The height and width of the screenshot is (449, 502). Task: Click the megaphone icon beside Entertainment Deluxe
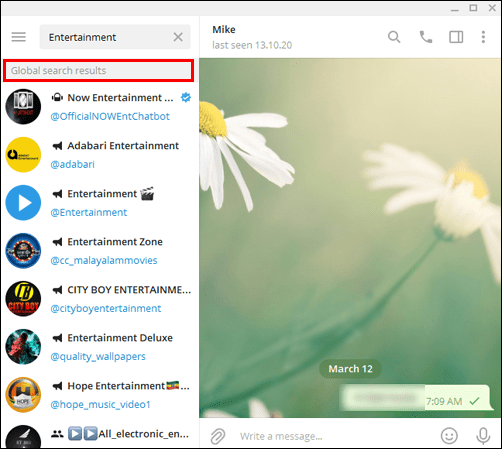point(57,338)
